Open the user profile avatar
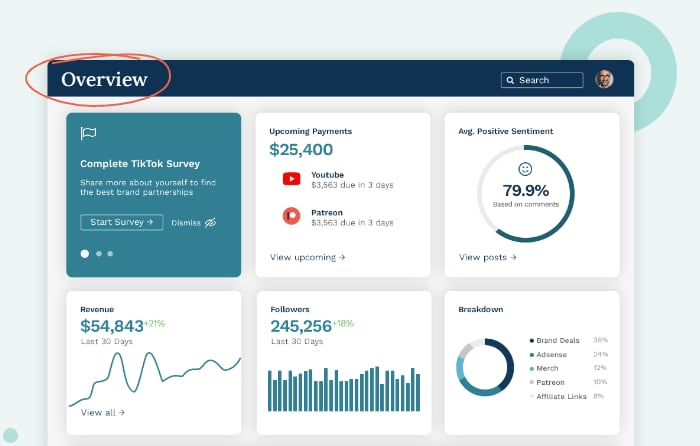This screenshot has height=446, width=700. pos(604,79)
